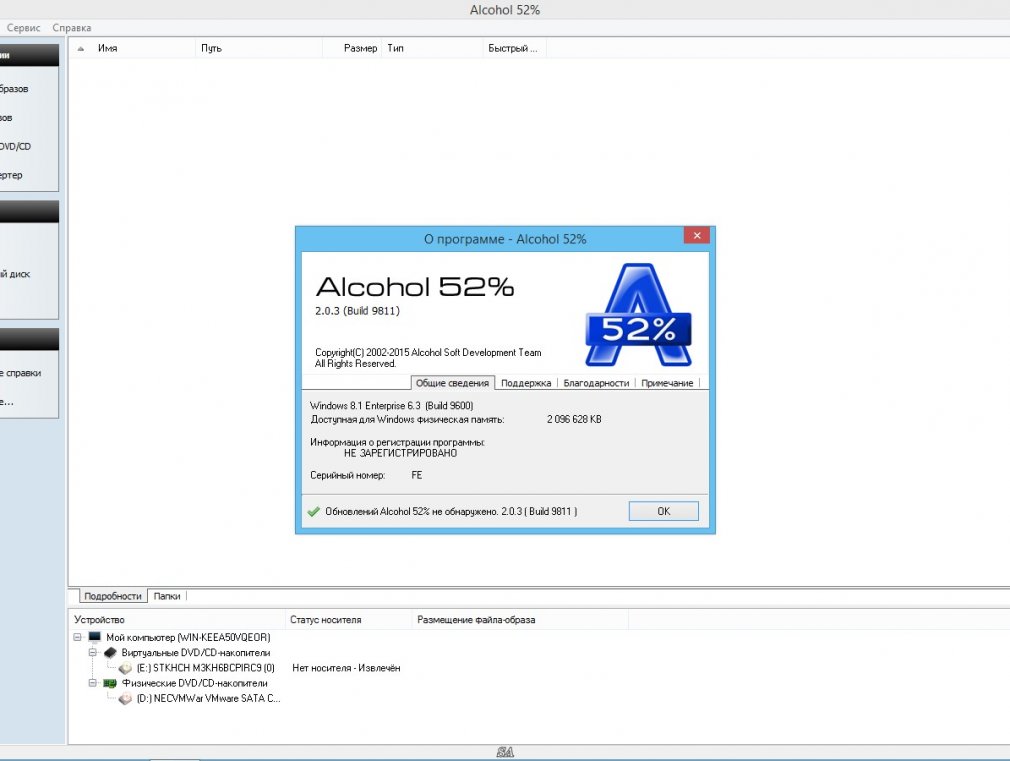This screenshot has width=1010, height=761.
Task: Click Windows 8.1 Enterprise 6.3 text
Action: coord(392,405)
